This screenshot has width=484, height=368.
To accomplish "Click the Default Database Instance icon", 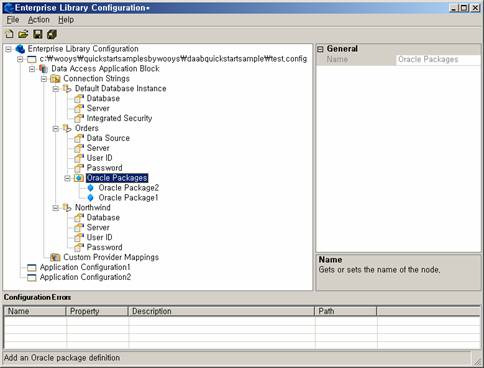I will pos(67,88).
